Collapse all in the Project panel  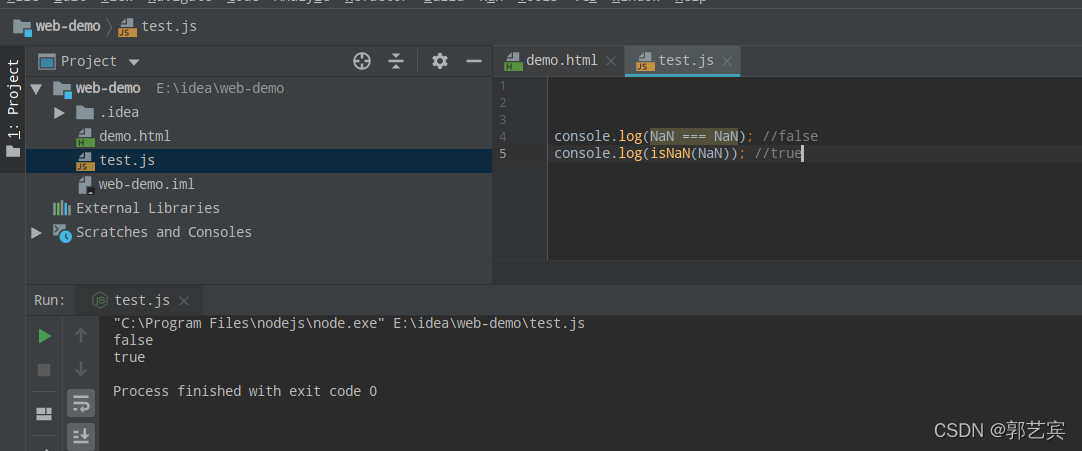click(395, 61)
